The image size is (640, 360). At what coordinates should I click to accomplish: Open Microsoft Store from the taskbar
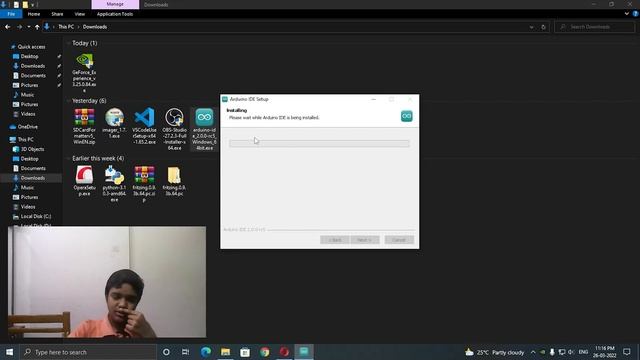tap(245, 352)
